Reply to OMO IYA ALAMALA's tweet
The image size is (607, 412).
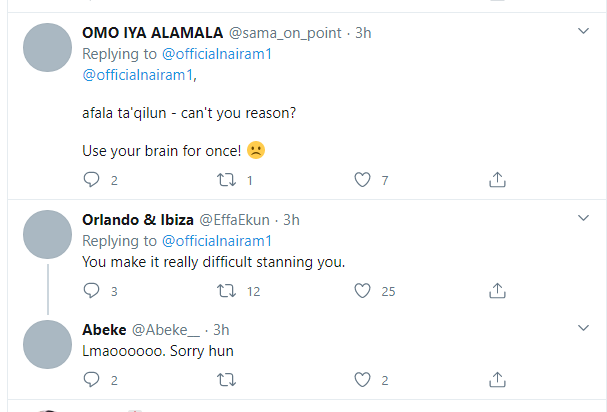(x=91, y=180)
